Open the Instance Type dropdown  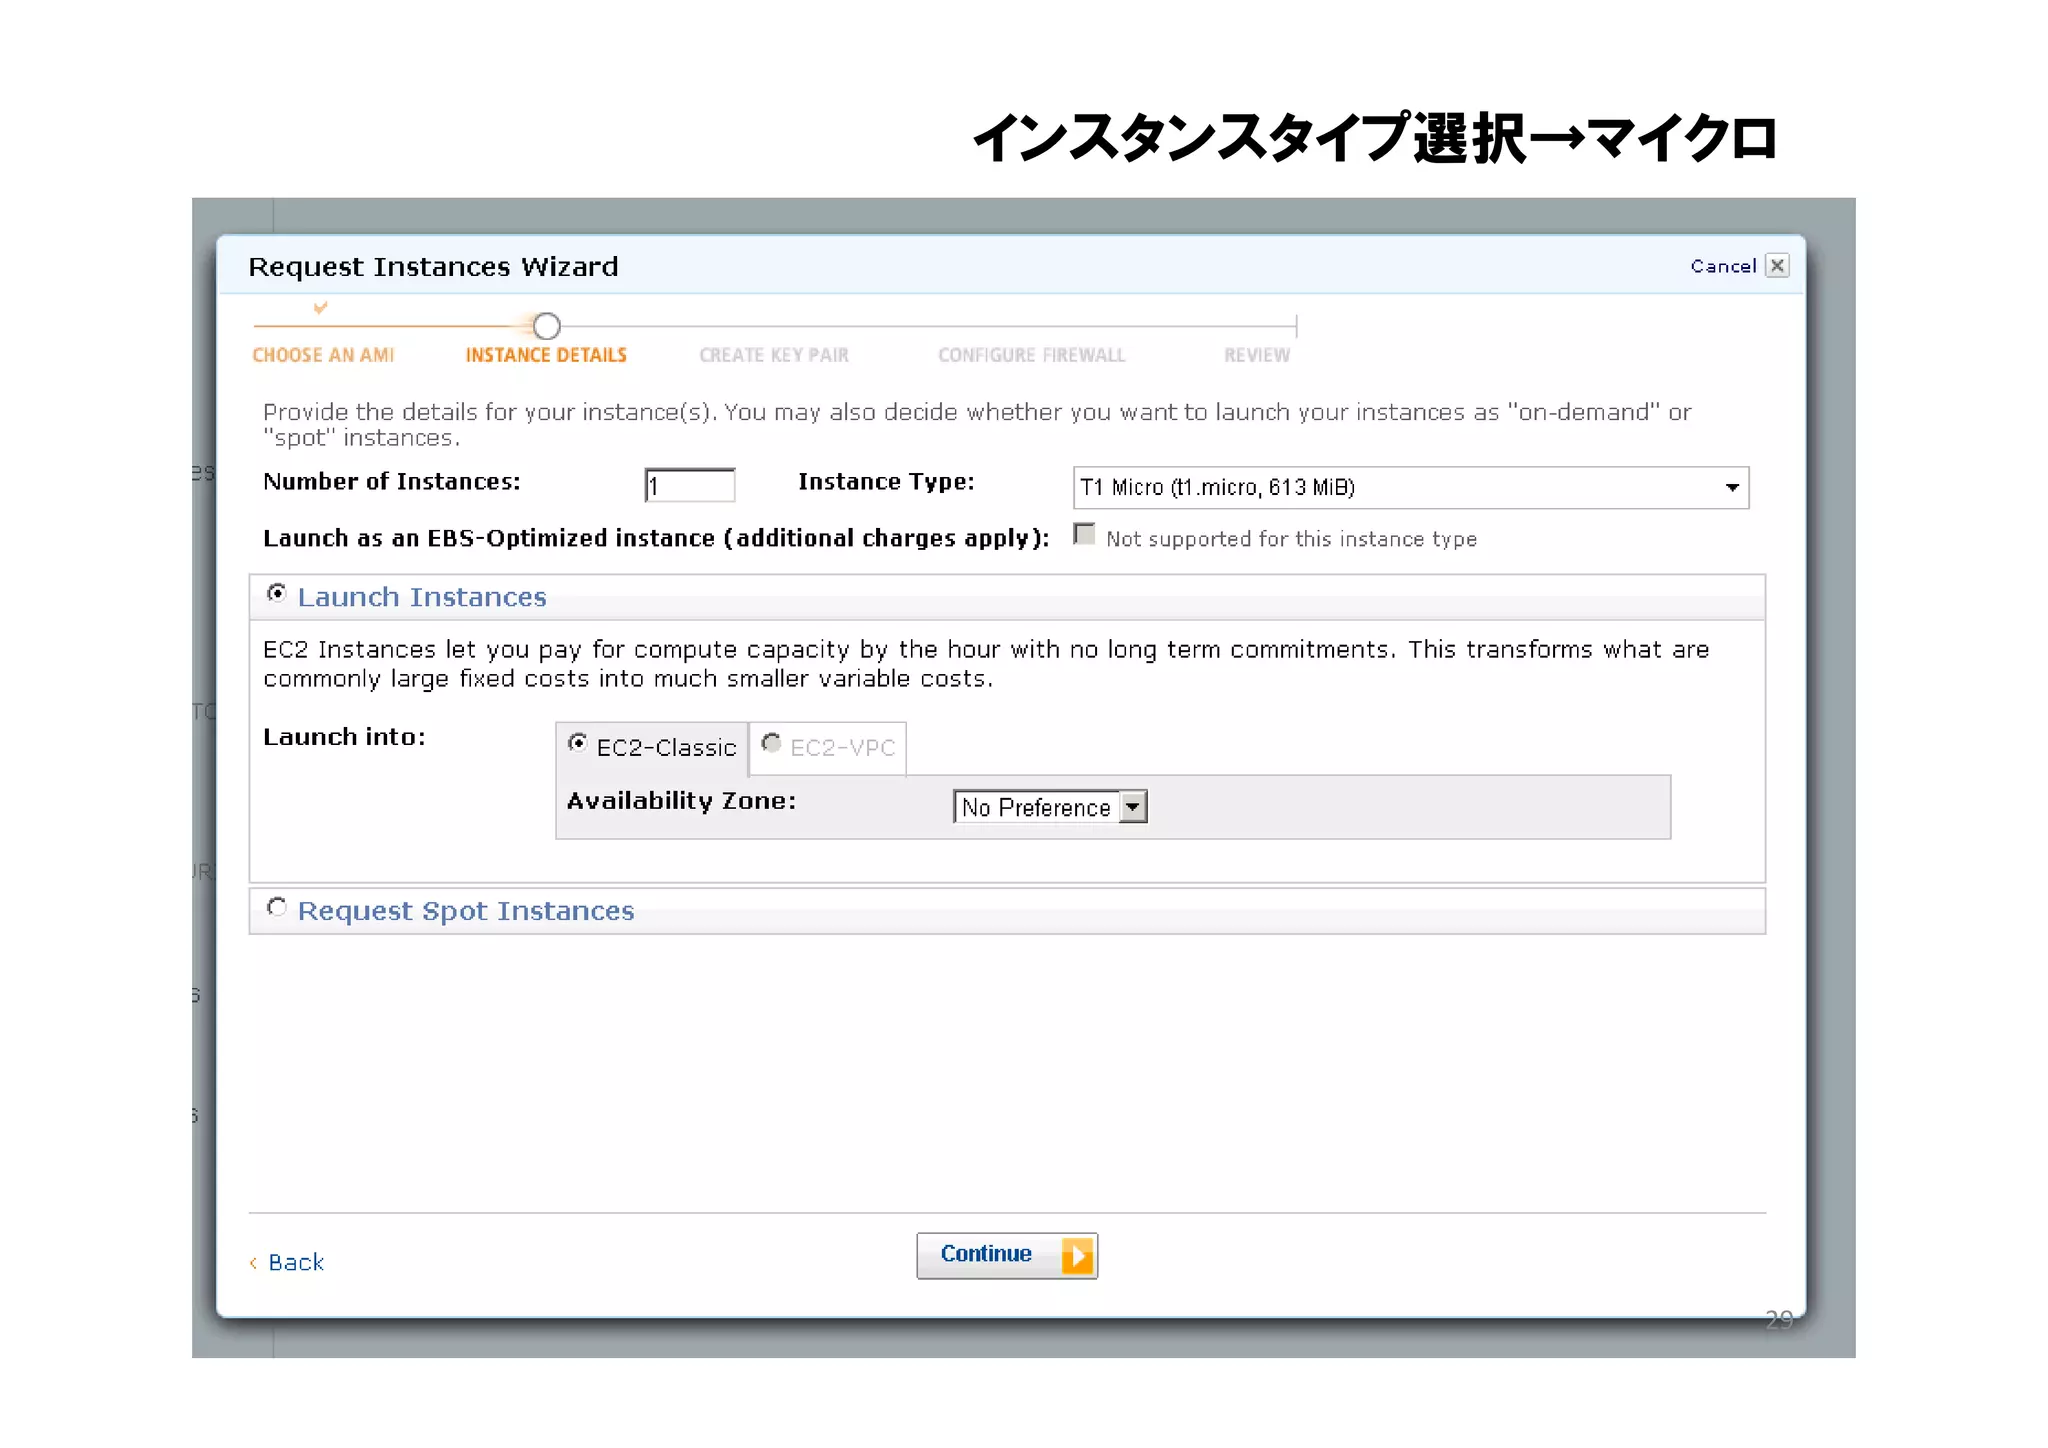coord(1410,488)
